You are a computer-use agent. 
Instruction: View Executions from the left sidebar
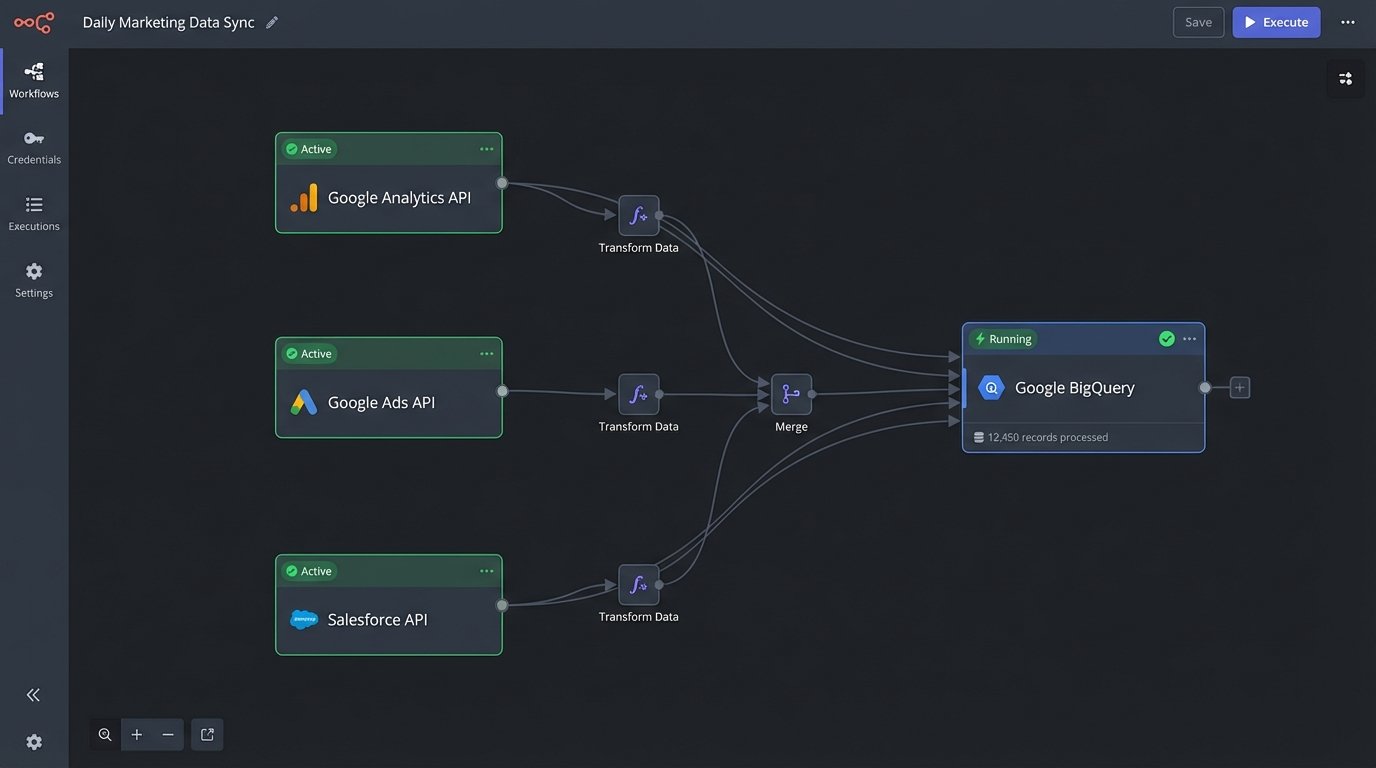coord(33,213)
